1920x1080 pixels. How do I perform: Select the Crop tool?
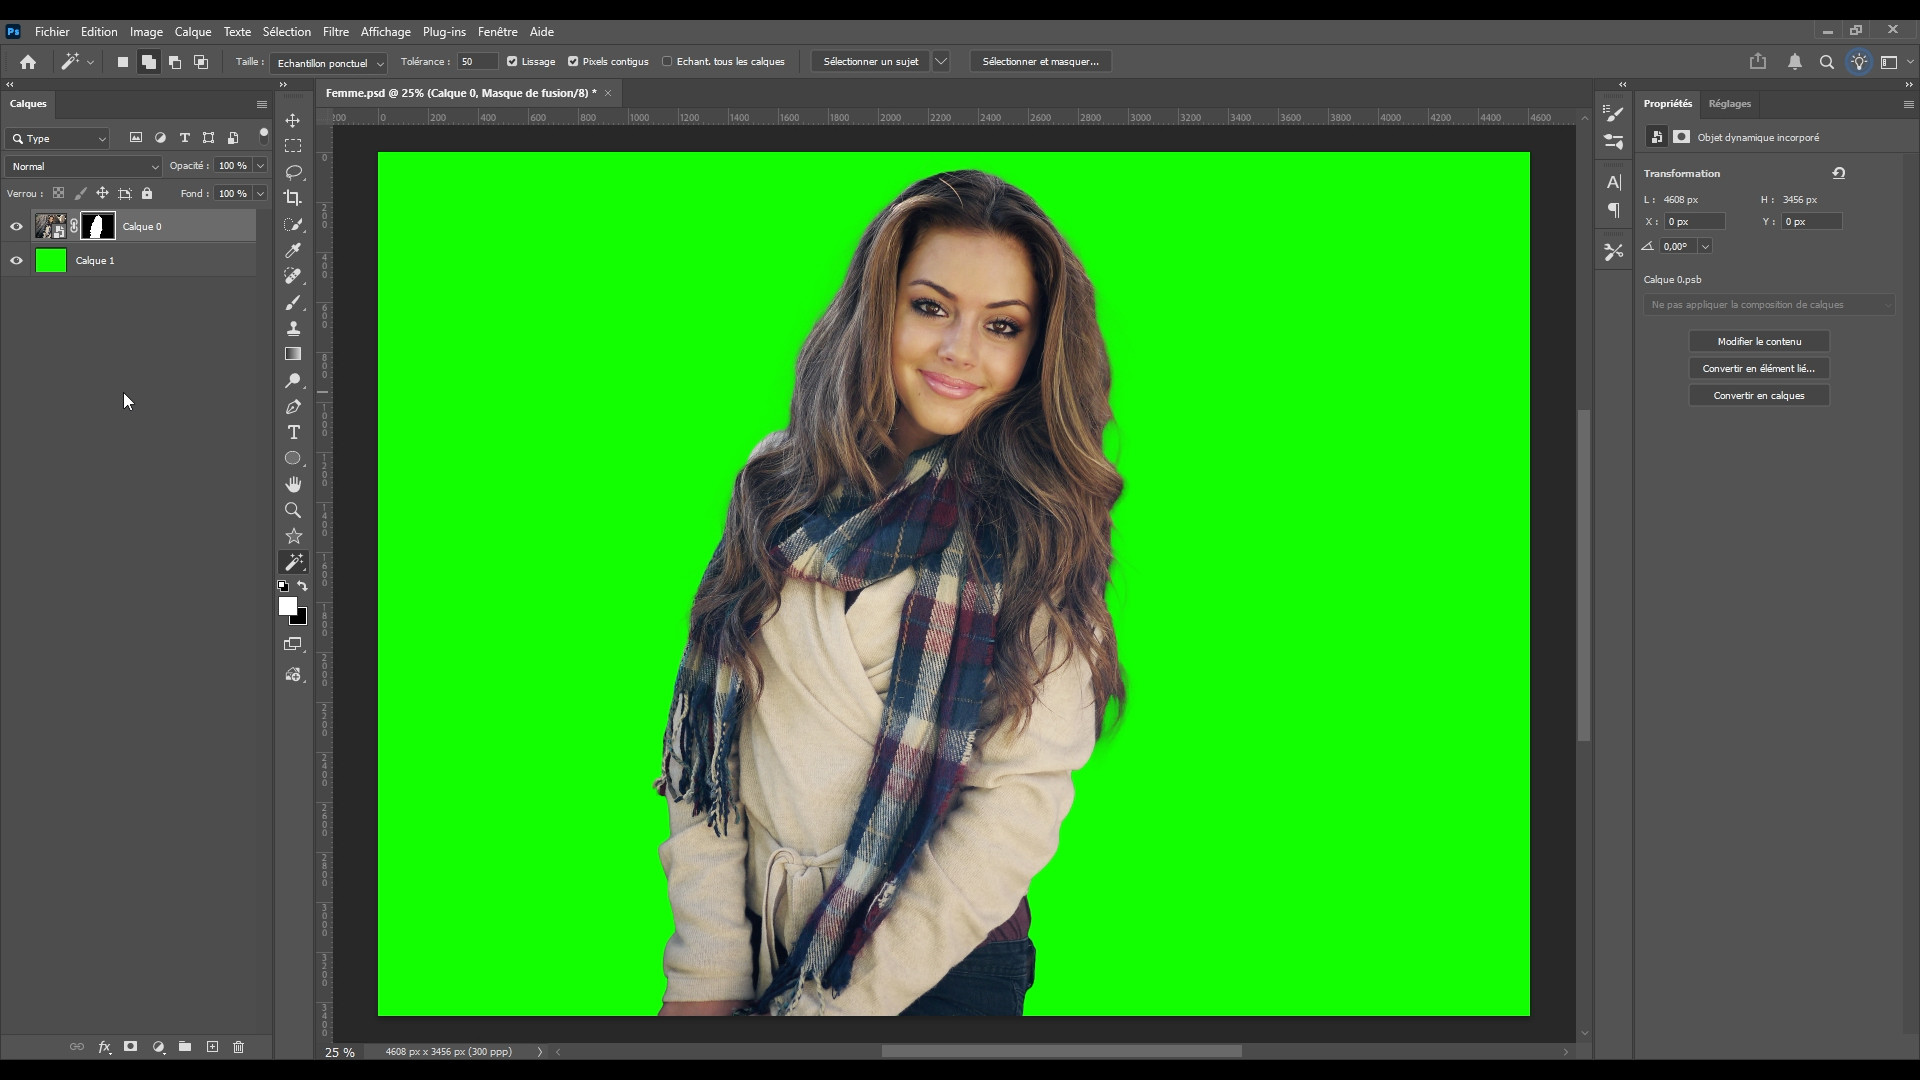[x=293, y=198]
